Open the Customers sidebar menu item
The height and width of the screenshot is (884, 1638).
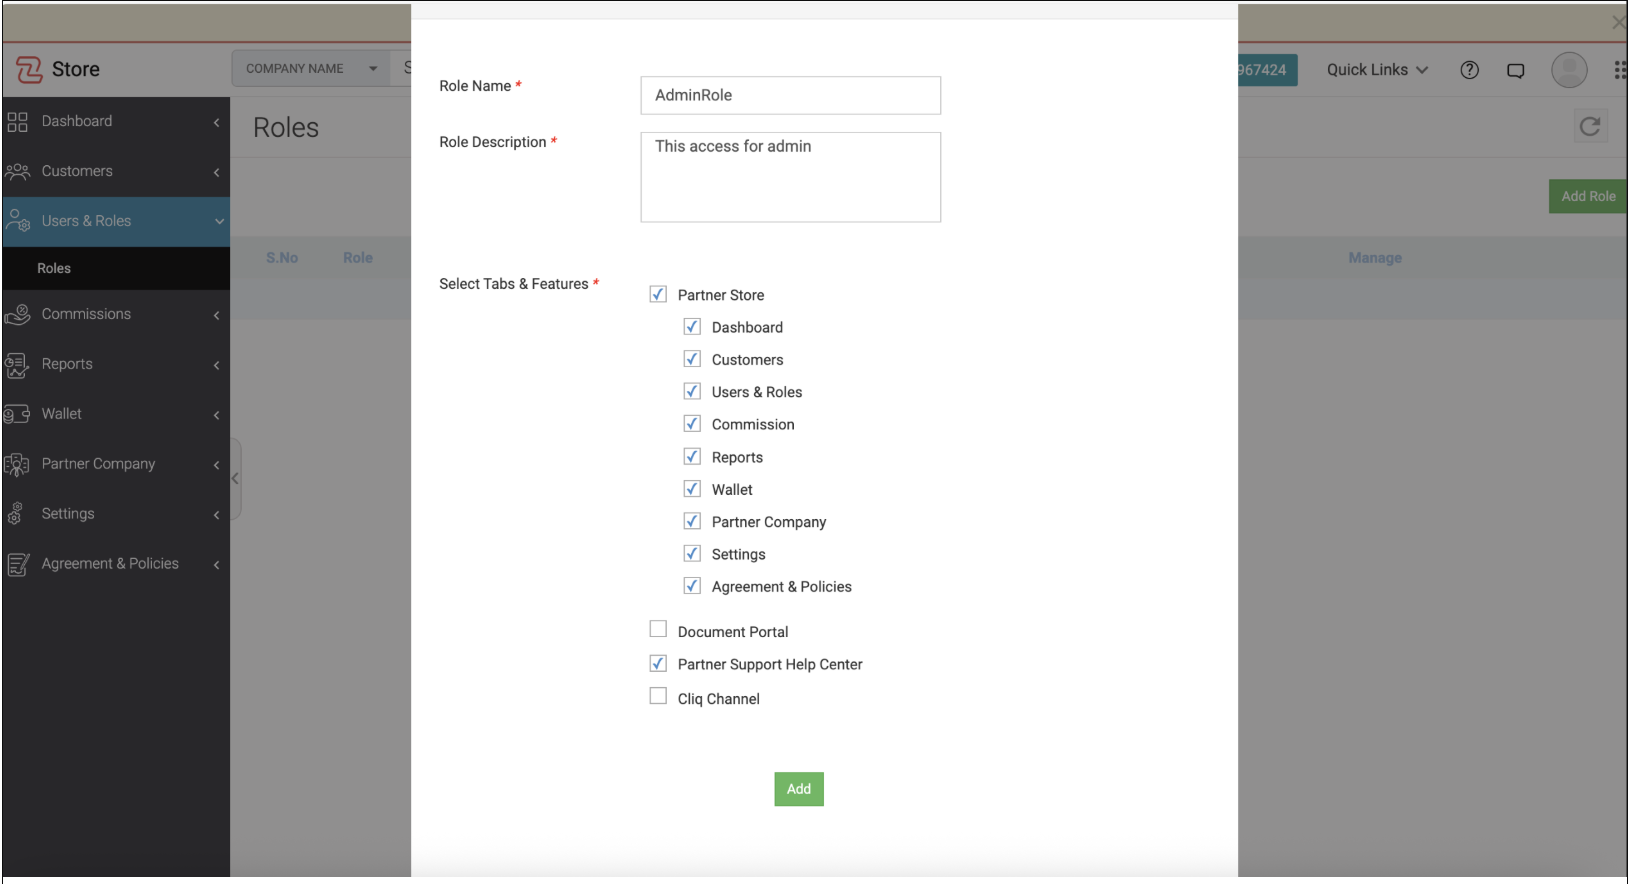[x=116, y=172]
